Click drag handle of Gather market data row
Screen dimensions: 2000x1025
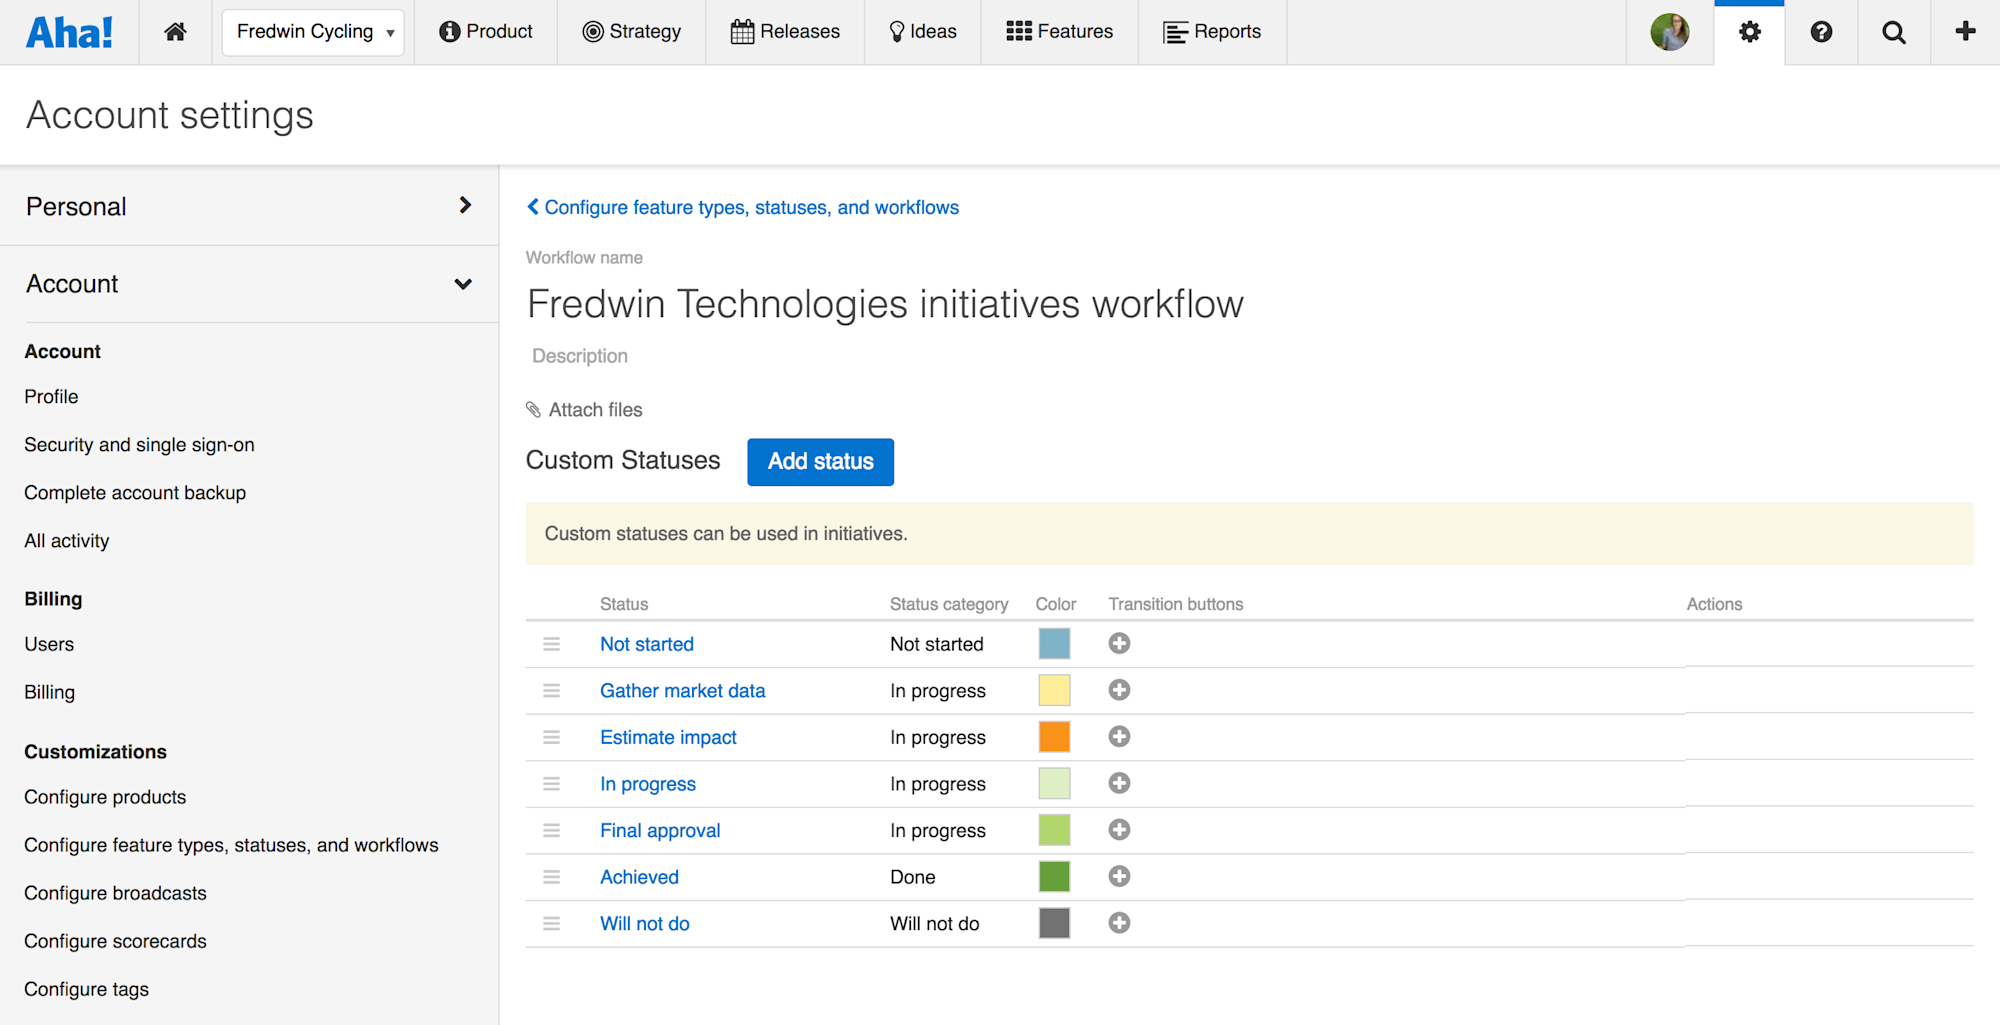[551, 691]
